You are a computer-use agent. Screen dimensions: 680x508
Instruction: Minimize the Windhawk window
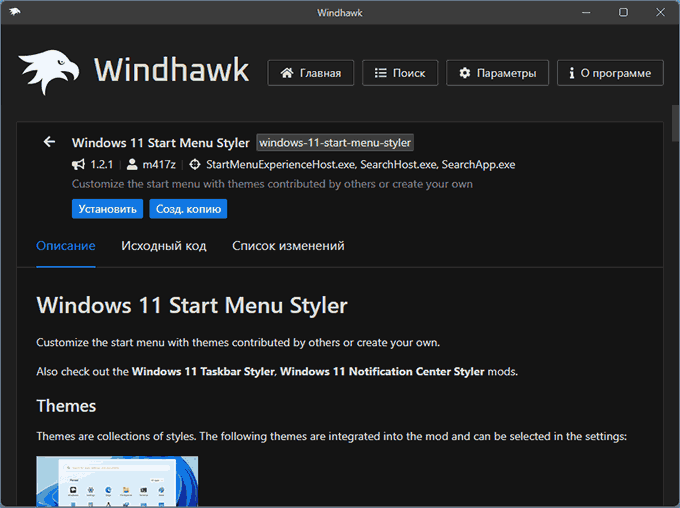[x=586, y=12]
